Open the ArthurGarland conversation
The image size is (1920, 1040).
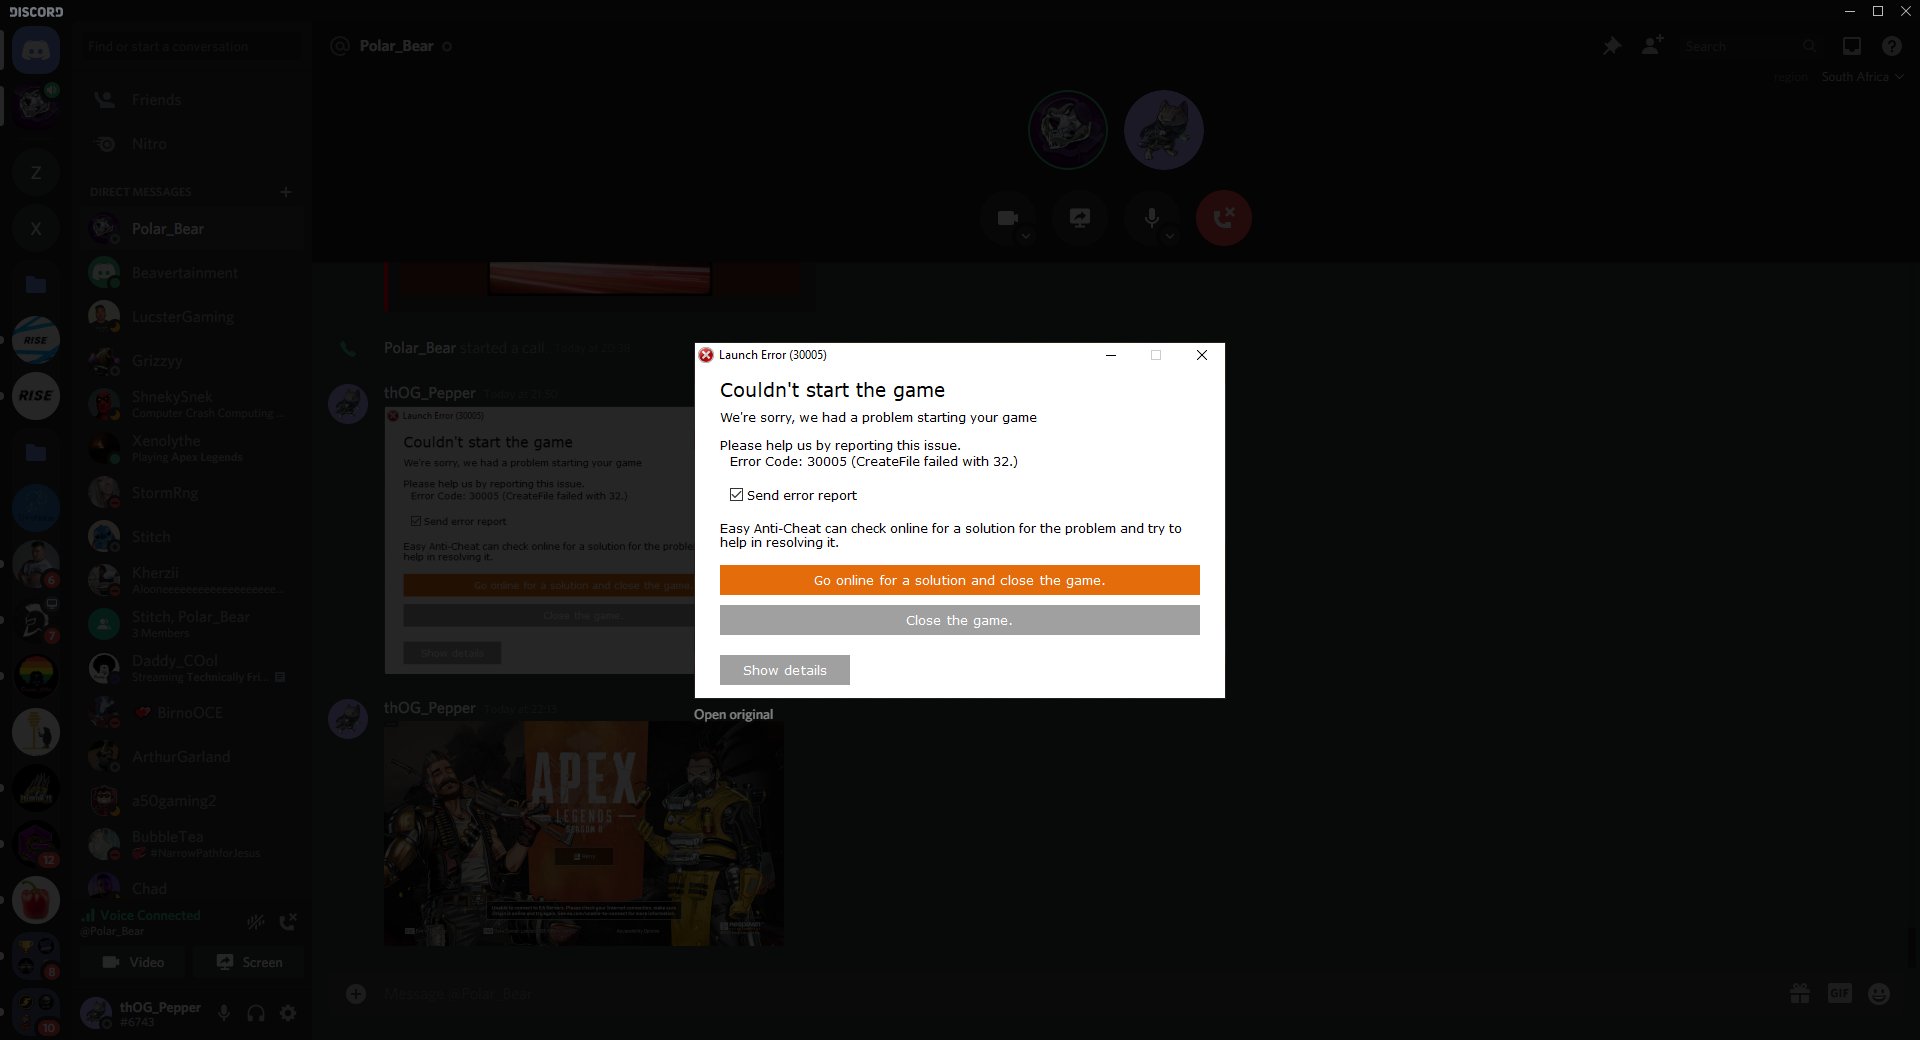coord(190,757)
